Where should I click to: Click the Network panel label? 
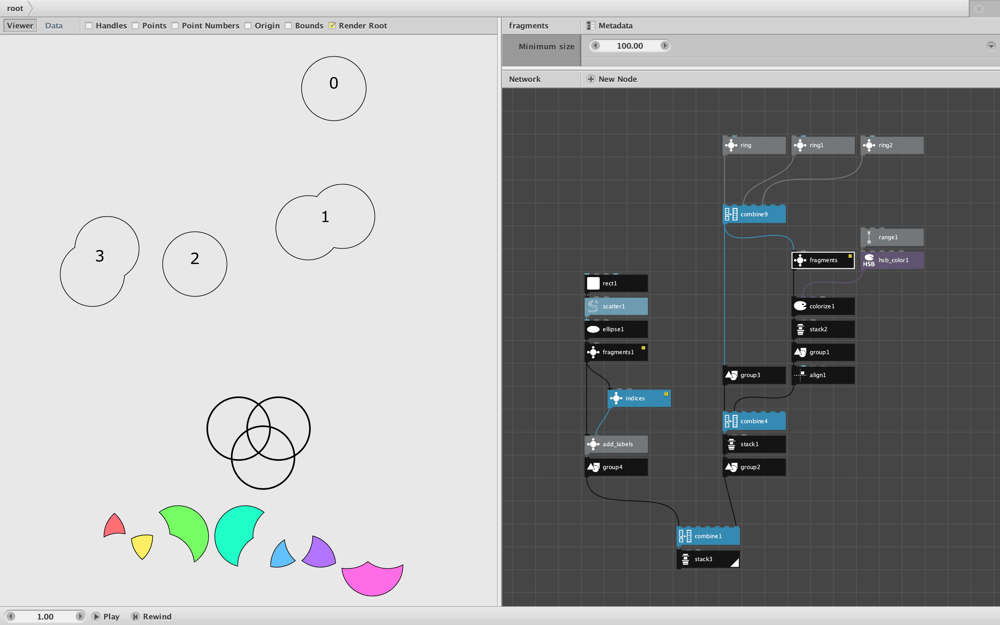pyautogui.click(x=524, y=79)
